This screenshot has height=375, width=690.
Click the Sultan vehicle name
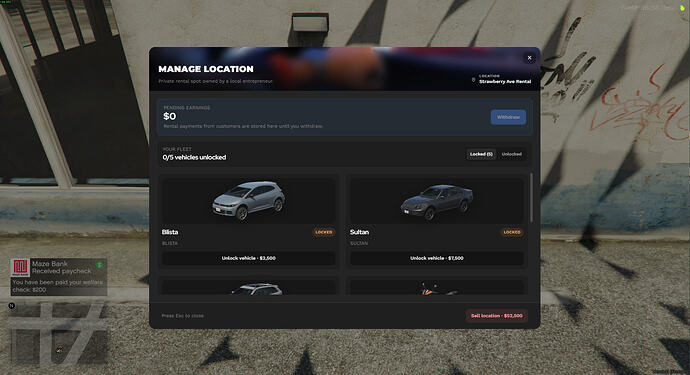(x=359, y=232)
